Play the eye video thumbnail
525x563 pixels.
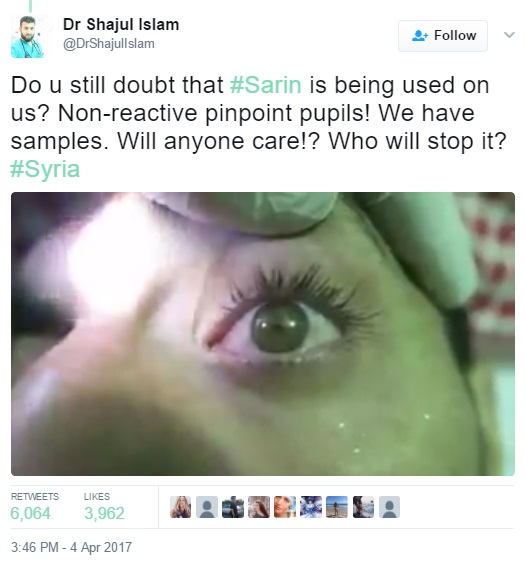(263, 334)
